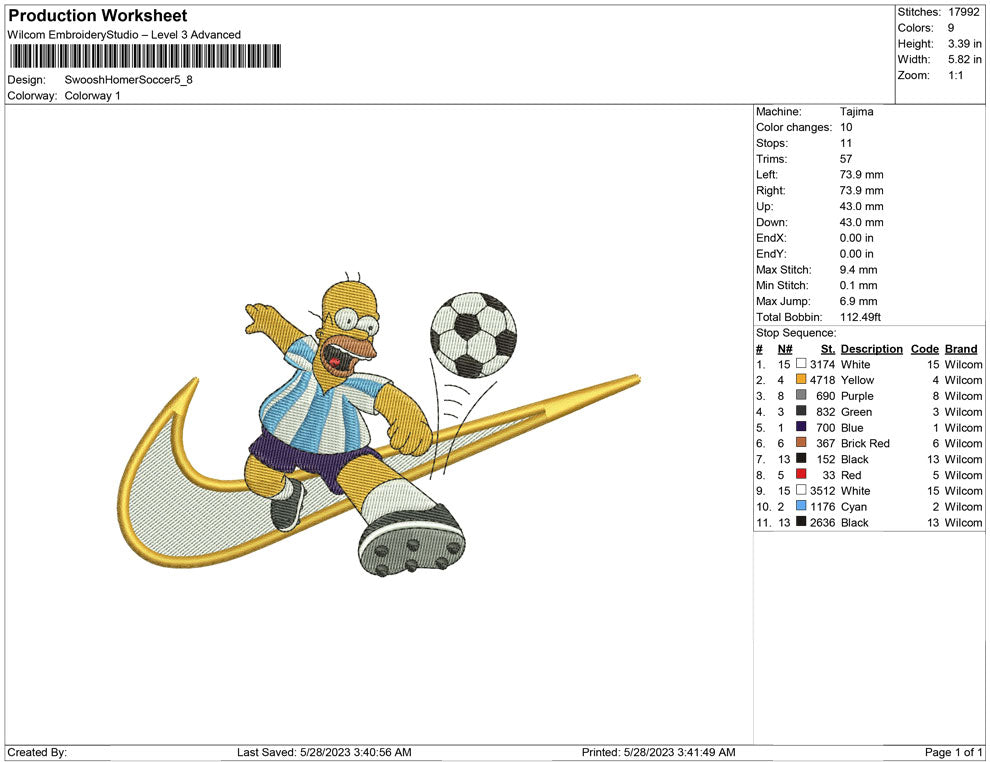Click the Brand column header

pyautogui.click(x=961, y=348)
